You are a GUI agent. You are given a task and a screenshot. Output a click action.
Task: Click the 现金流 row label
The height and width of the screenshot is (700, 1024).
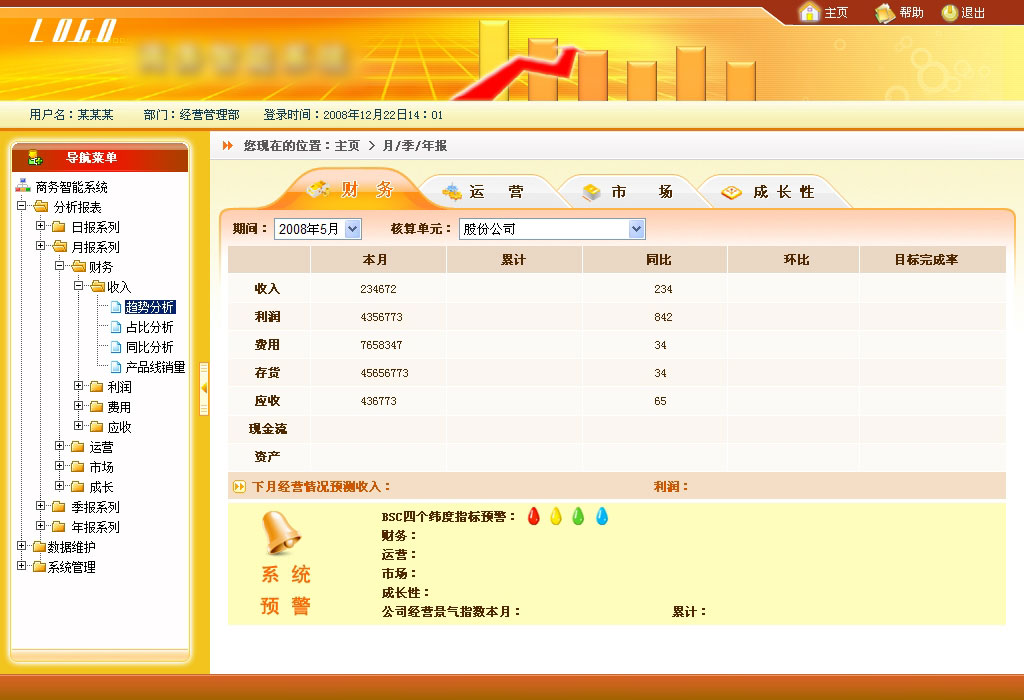click(268, 429)
